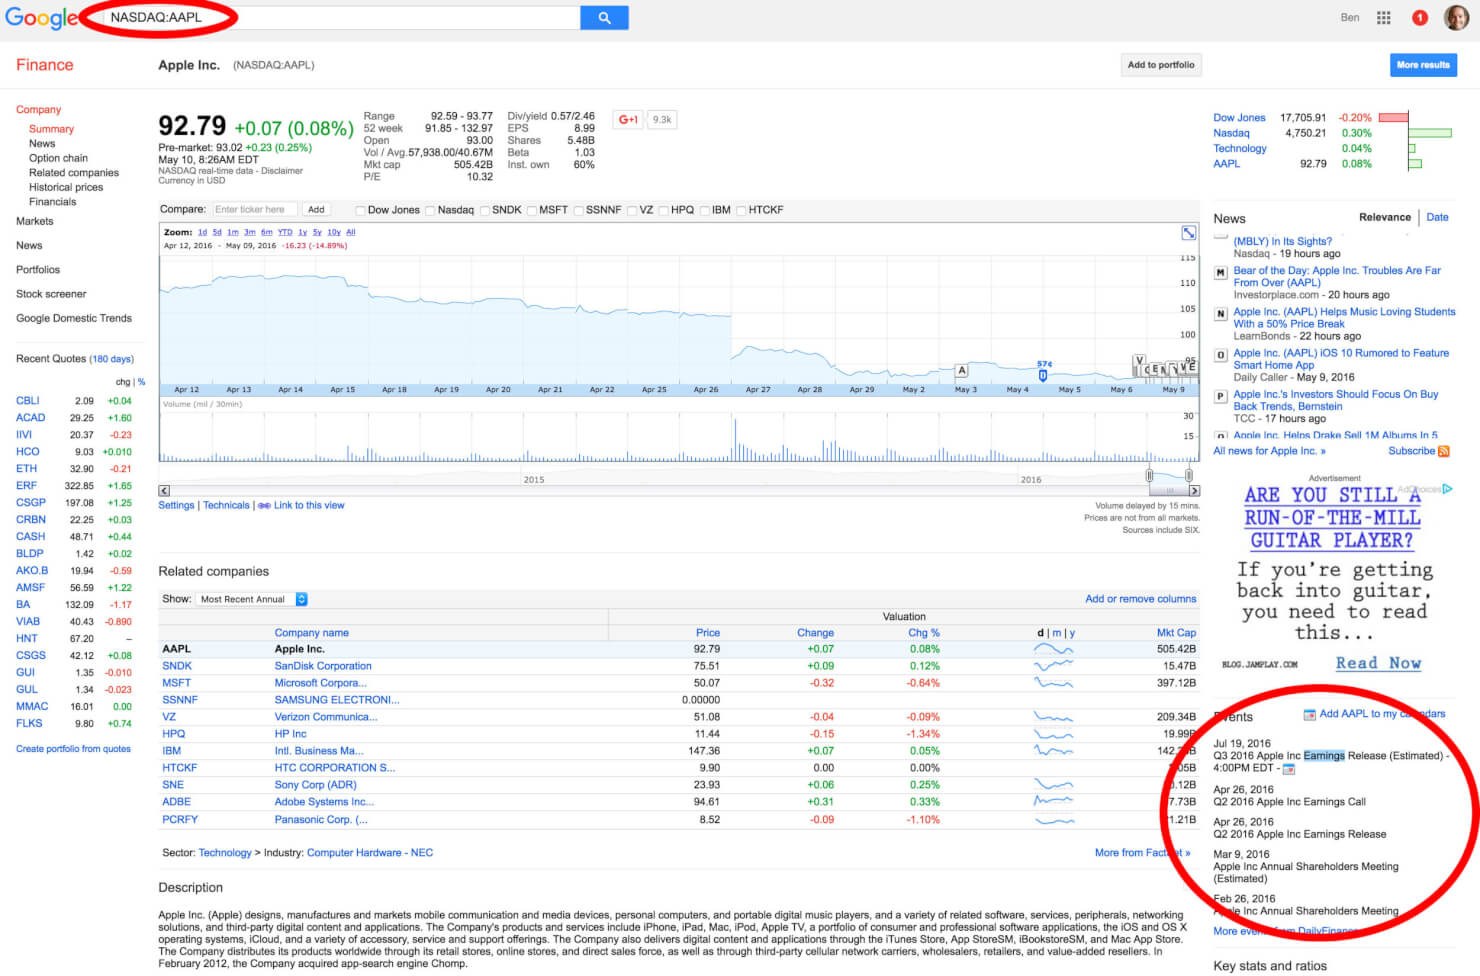Image resolution: width=1480 pixels, height=976 pixels.
Task: Click calendar icon after 4:00PM EDT
Action: point(1289,769)
